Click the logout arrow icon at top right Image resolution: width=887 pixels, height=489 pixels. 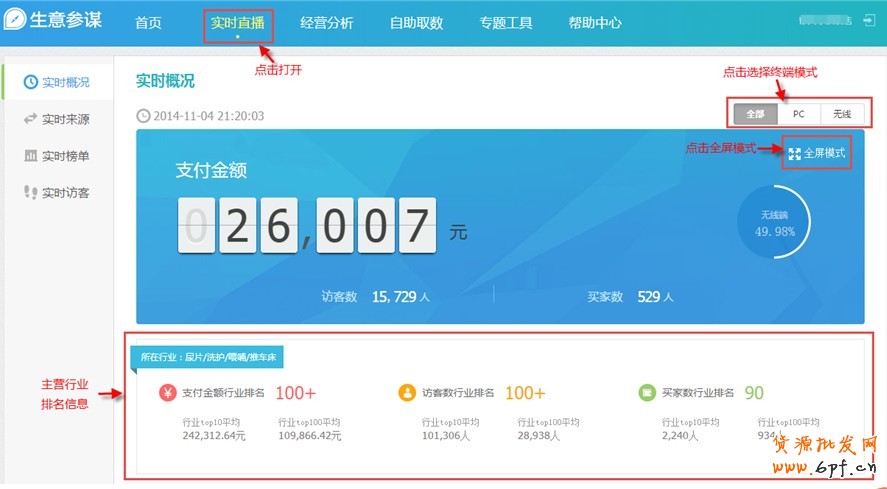point(866,19)
